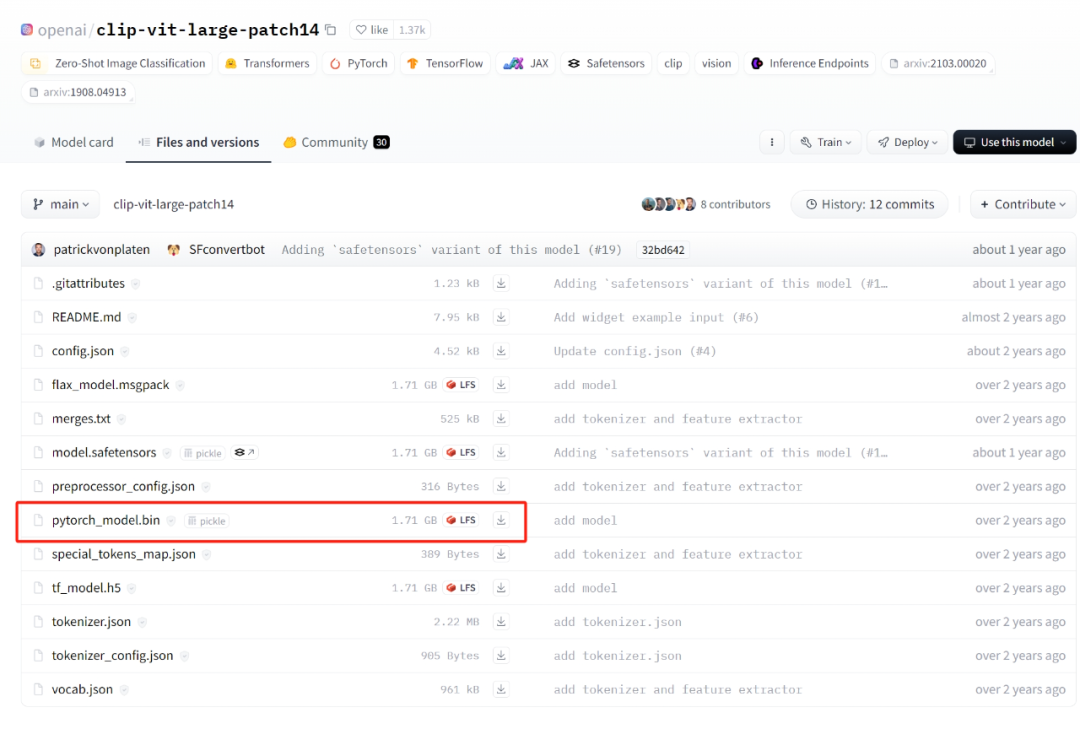
Task: Click the TensorFlow tag
Action: click(x=445, y=63)
